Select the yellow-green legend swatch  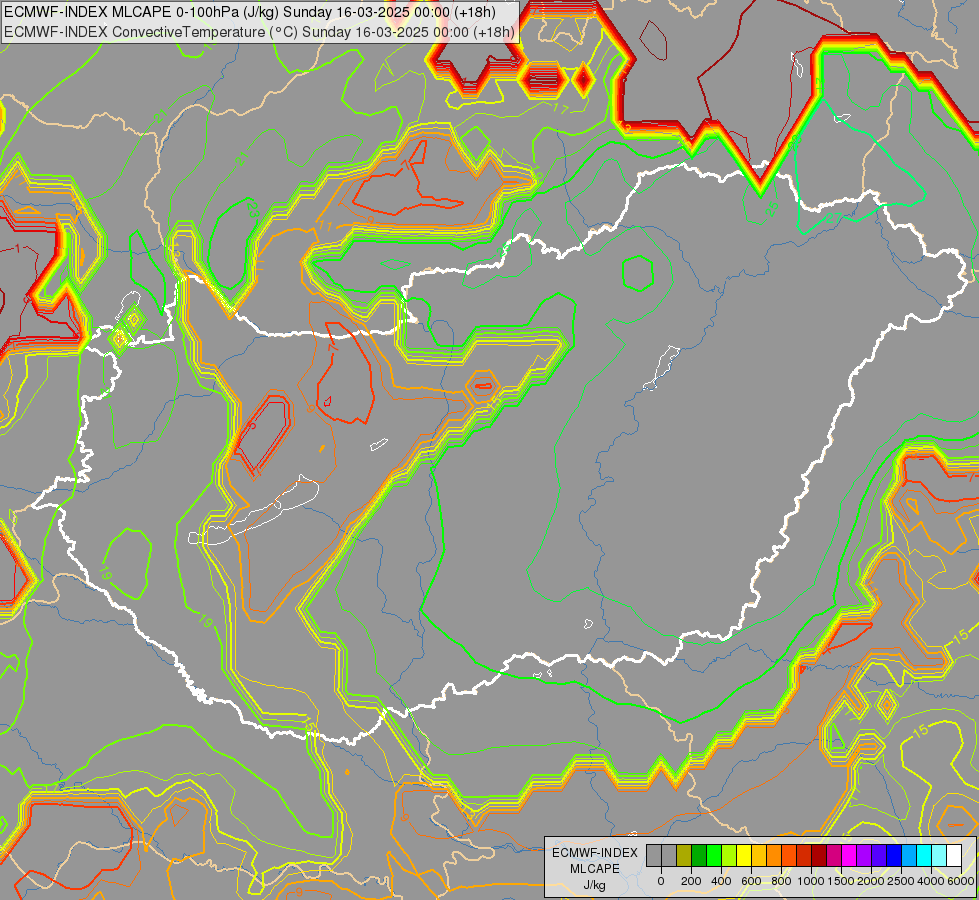click(x=729, y=855)
